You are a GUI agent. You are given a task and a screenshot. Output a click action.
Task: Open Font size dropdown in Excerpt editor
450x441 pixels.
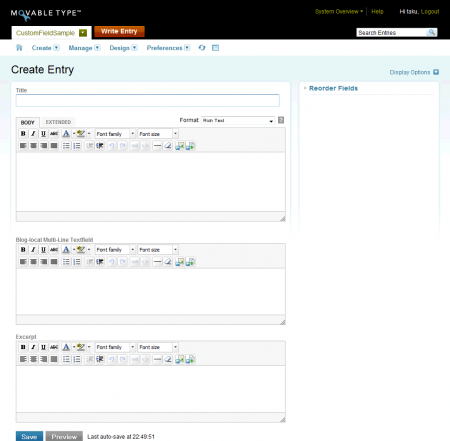pyautogui.click(x=158, y=347)
